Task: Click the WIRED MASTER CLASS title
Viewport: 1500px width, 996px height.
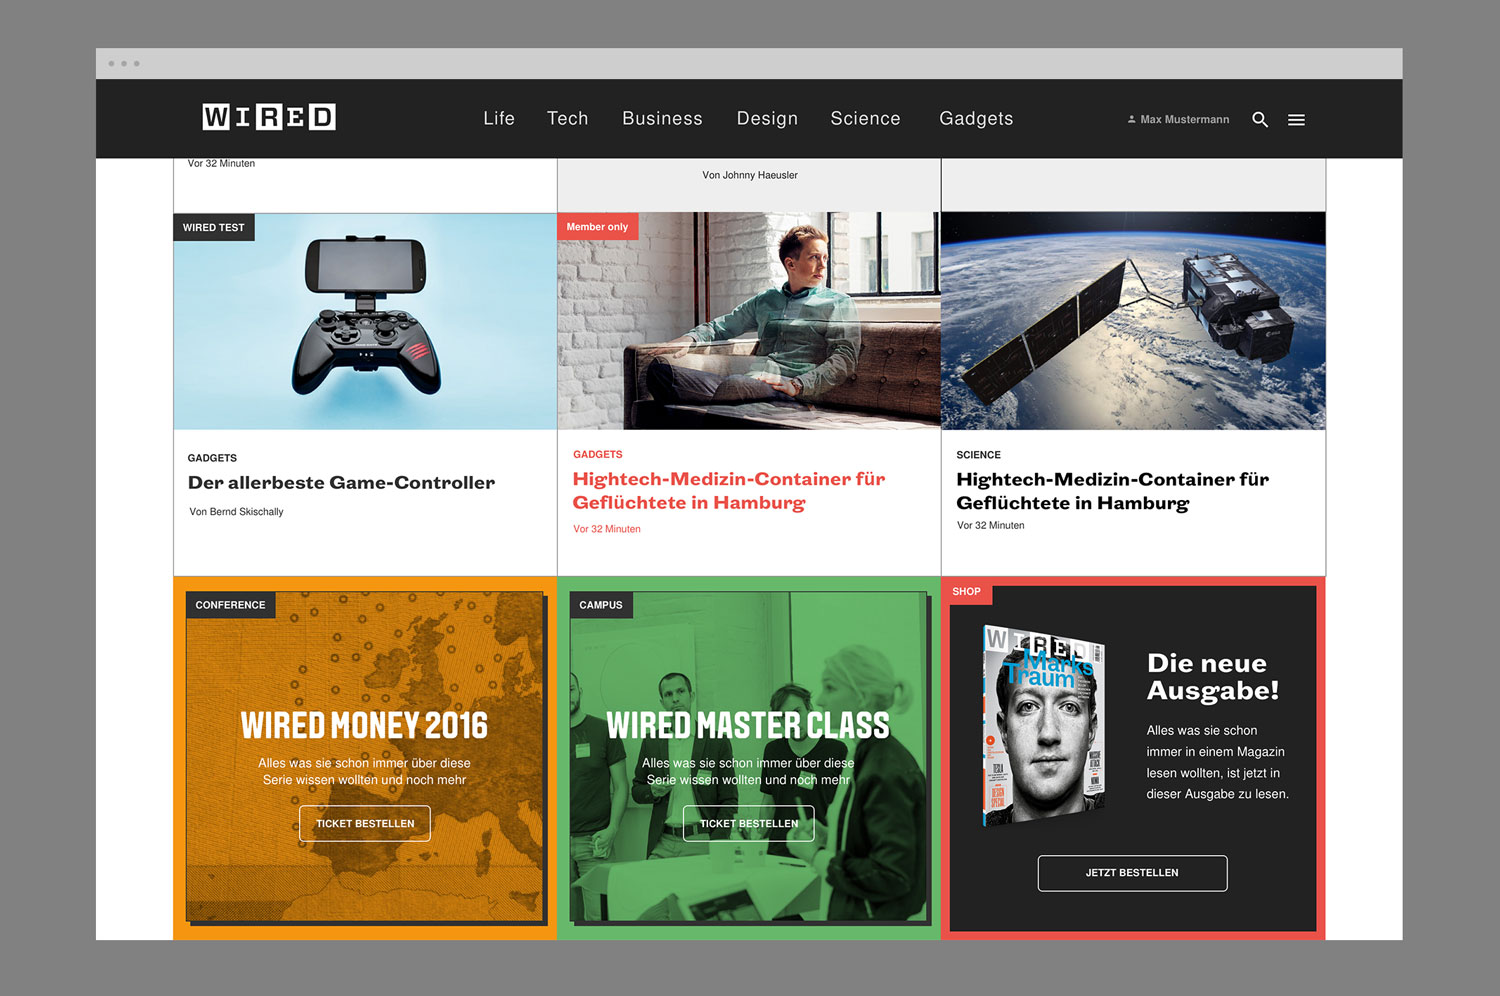Action: (748, 725)
